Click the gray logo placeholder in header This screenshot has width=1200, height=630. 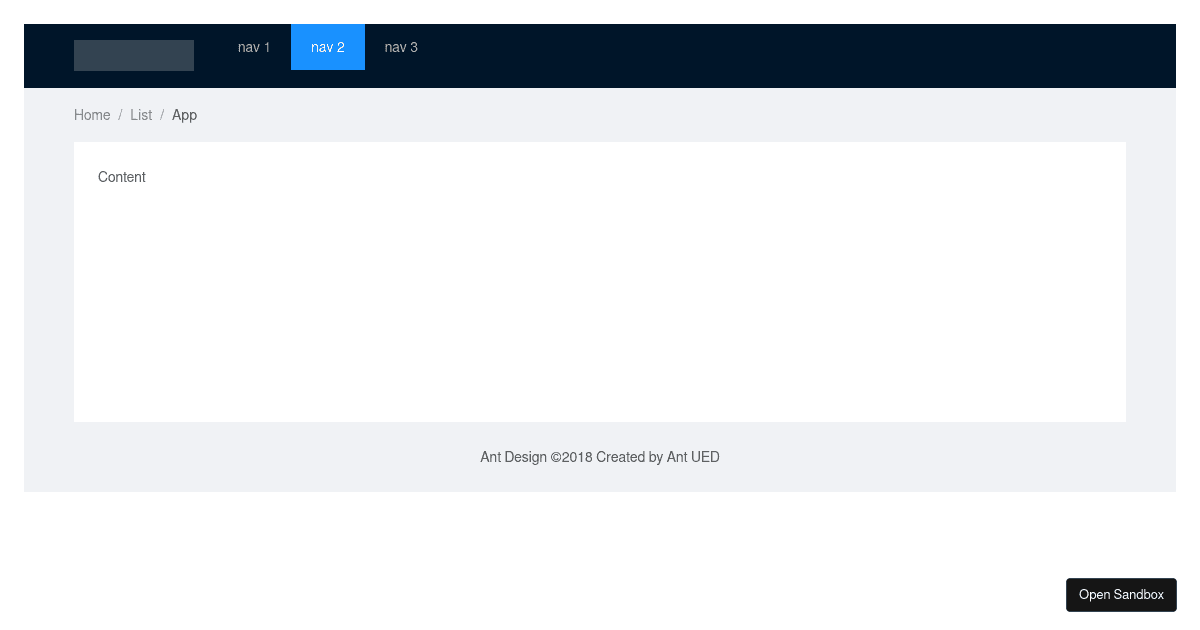[134, 55]
